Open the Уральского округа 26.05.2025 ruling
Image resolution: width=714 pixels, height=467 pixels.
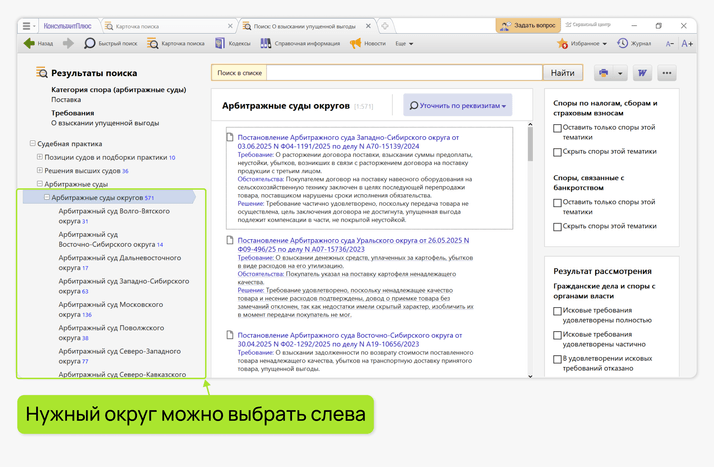pyautogui.click(x=353, y=245)
